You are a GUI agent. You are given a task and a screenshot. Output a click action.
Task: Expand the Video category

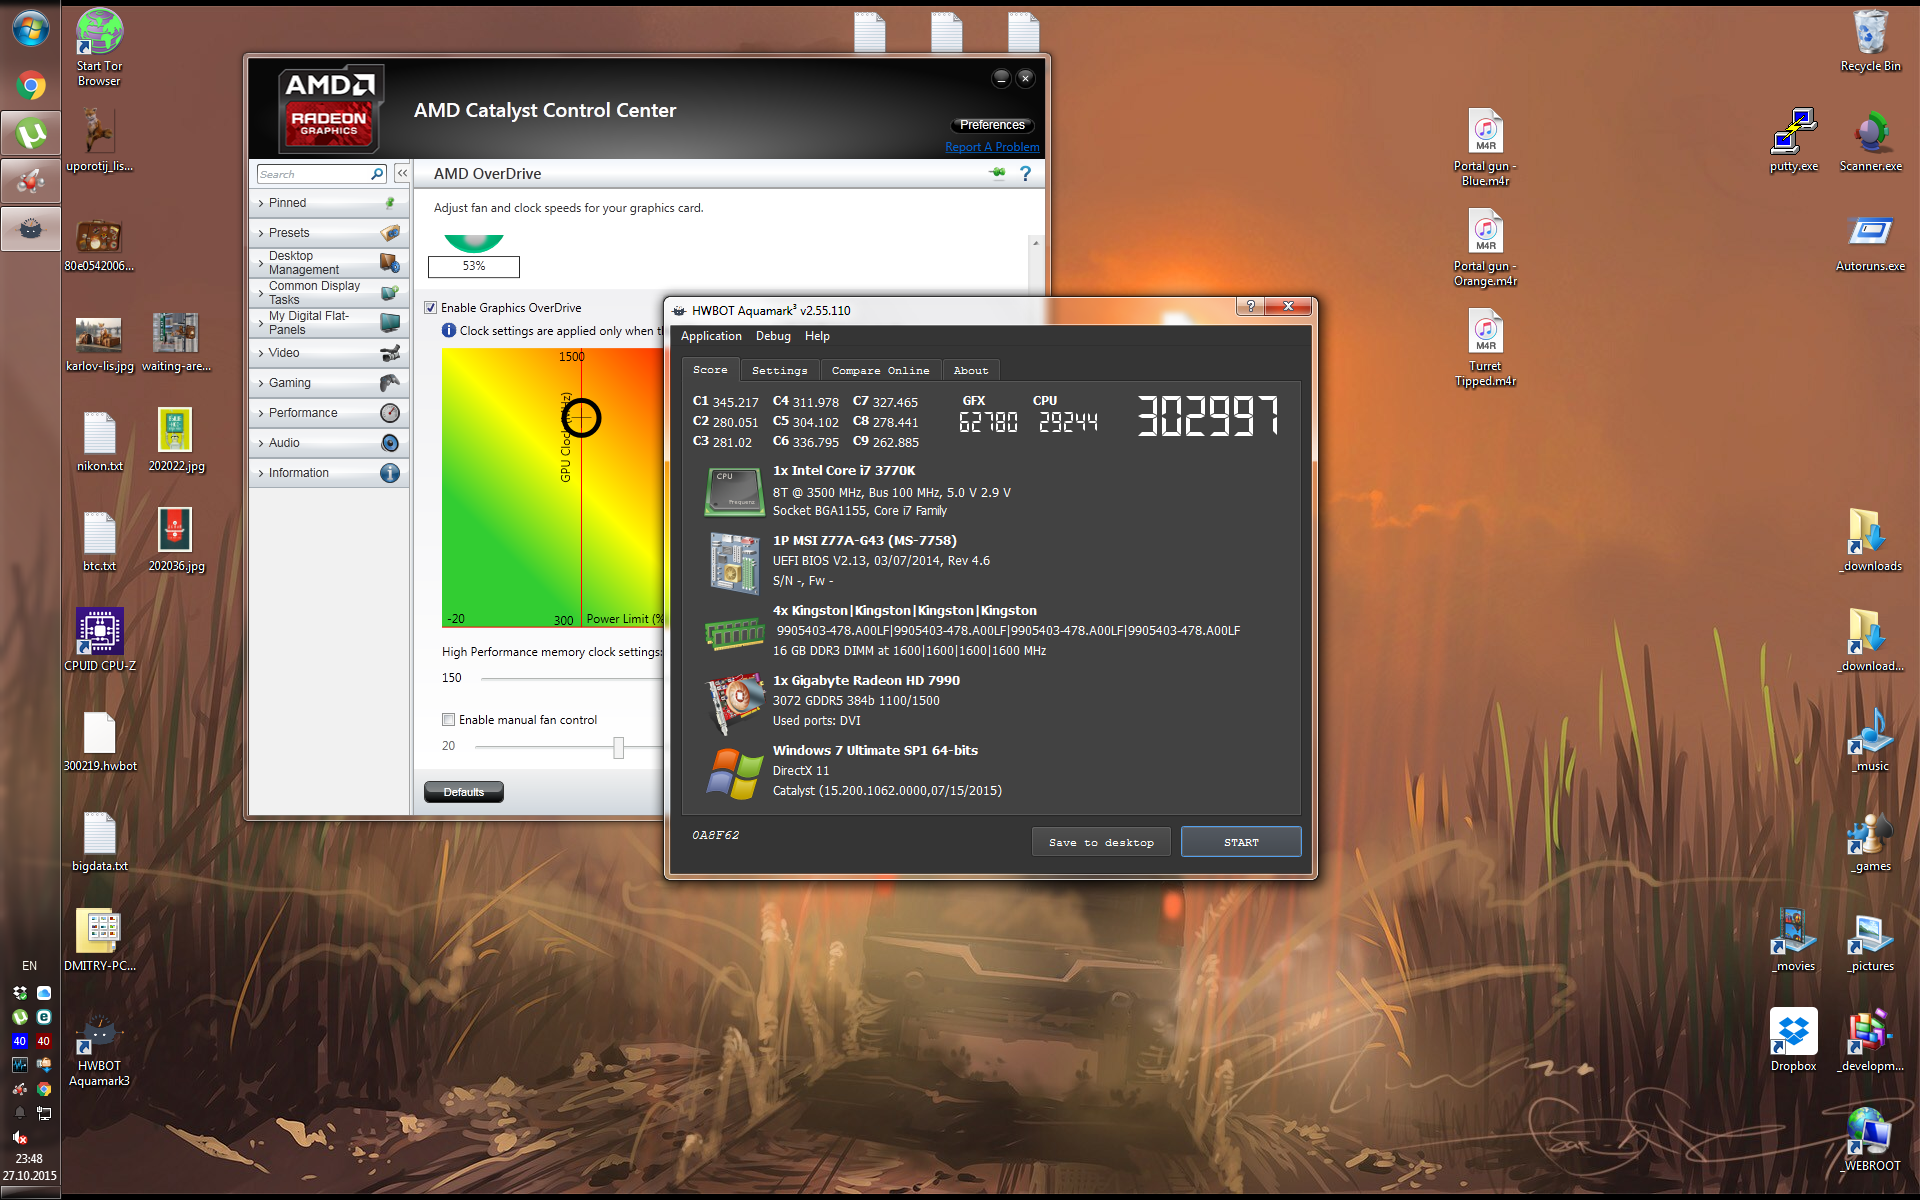[329, 353]
